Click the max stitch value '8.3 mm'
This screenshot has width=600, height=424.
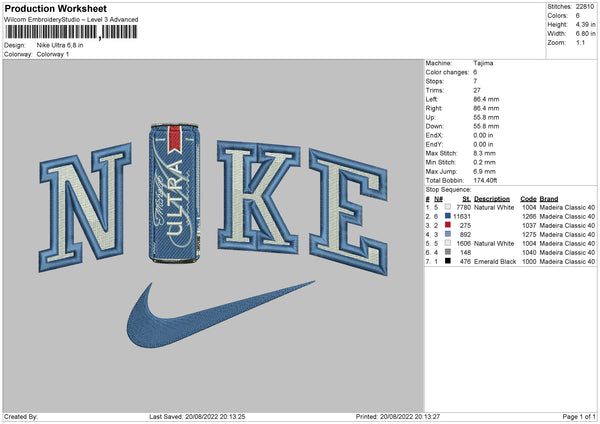click(x=484, y=153)
